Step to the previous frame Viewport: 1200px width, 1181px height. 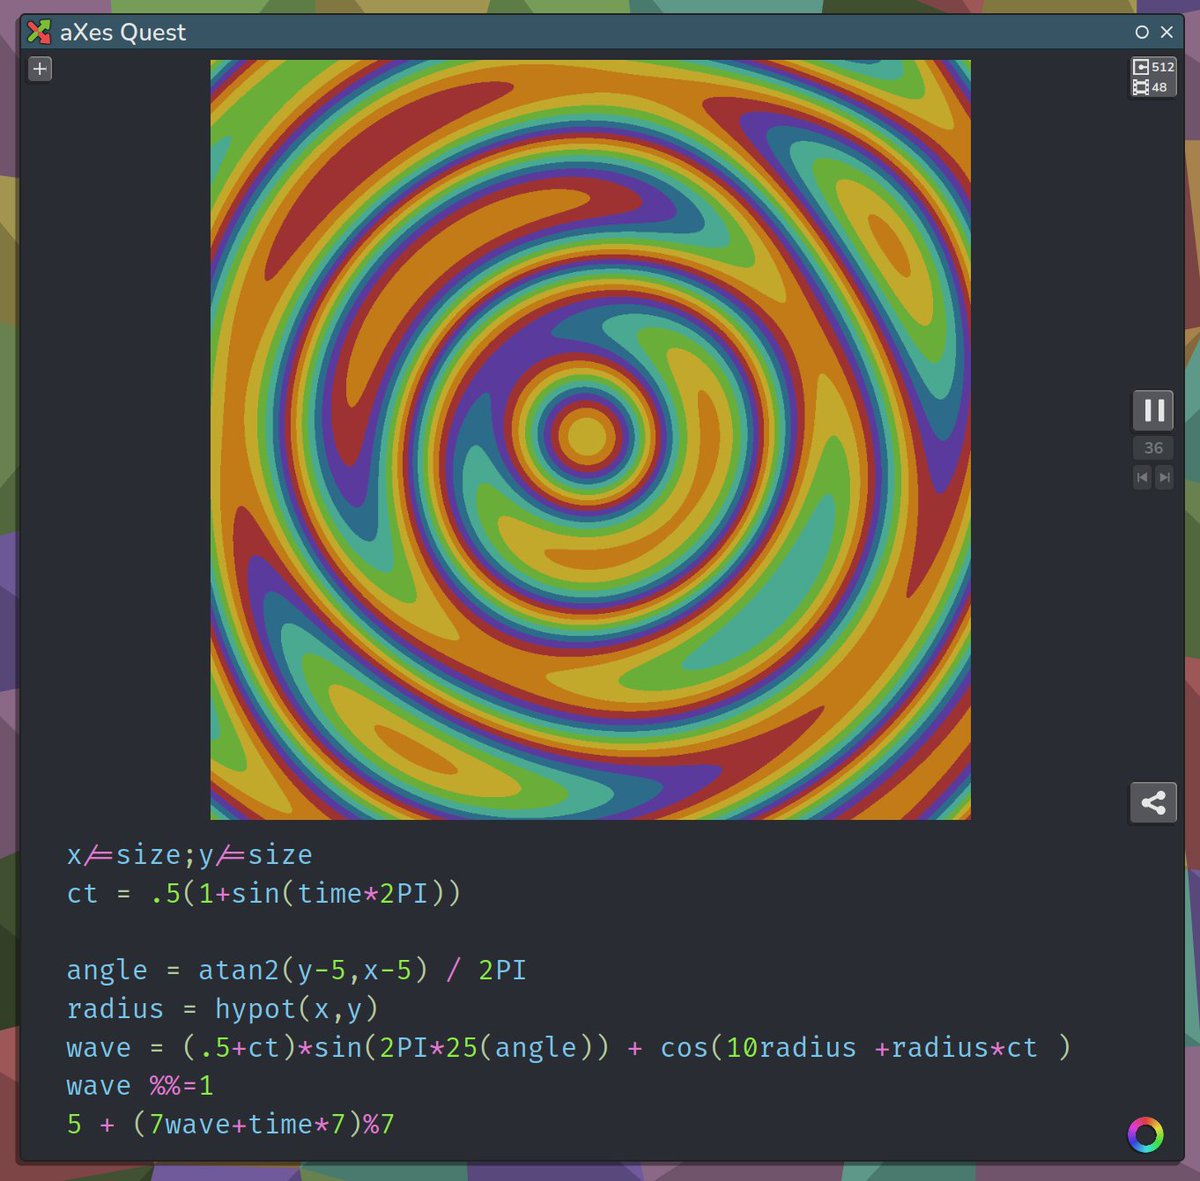(x=1142, y=477)
